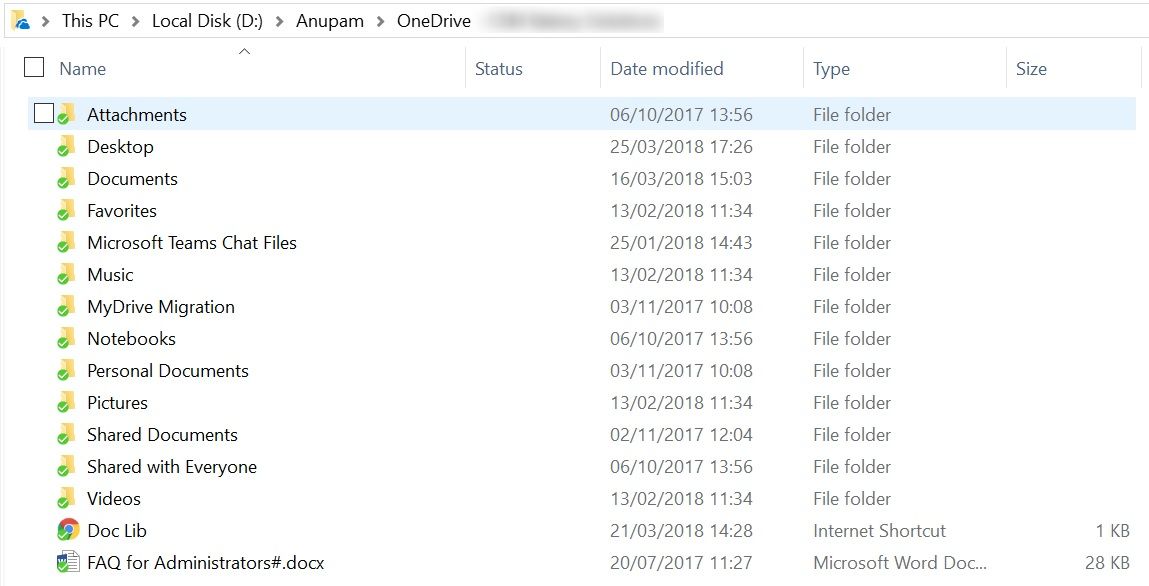Image resolution: width=1149 pixels, height=586 pixels.
Task: Sort by the Name column header
Action: 83,69
